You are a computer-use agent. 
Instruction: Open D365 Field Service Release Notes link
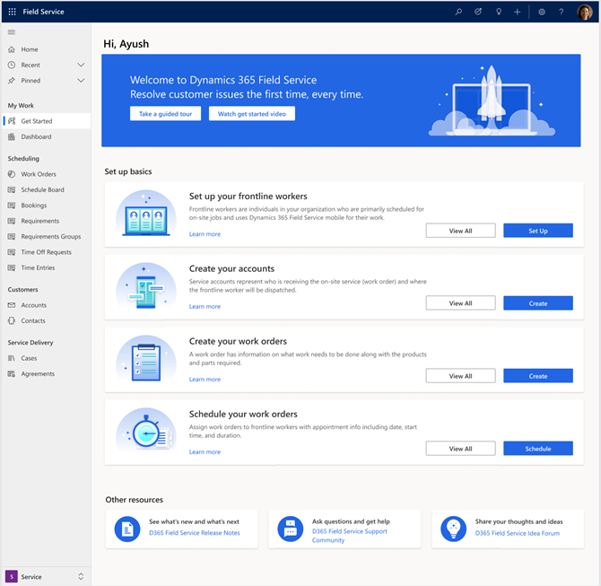[x=194, y=533]
